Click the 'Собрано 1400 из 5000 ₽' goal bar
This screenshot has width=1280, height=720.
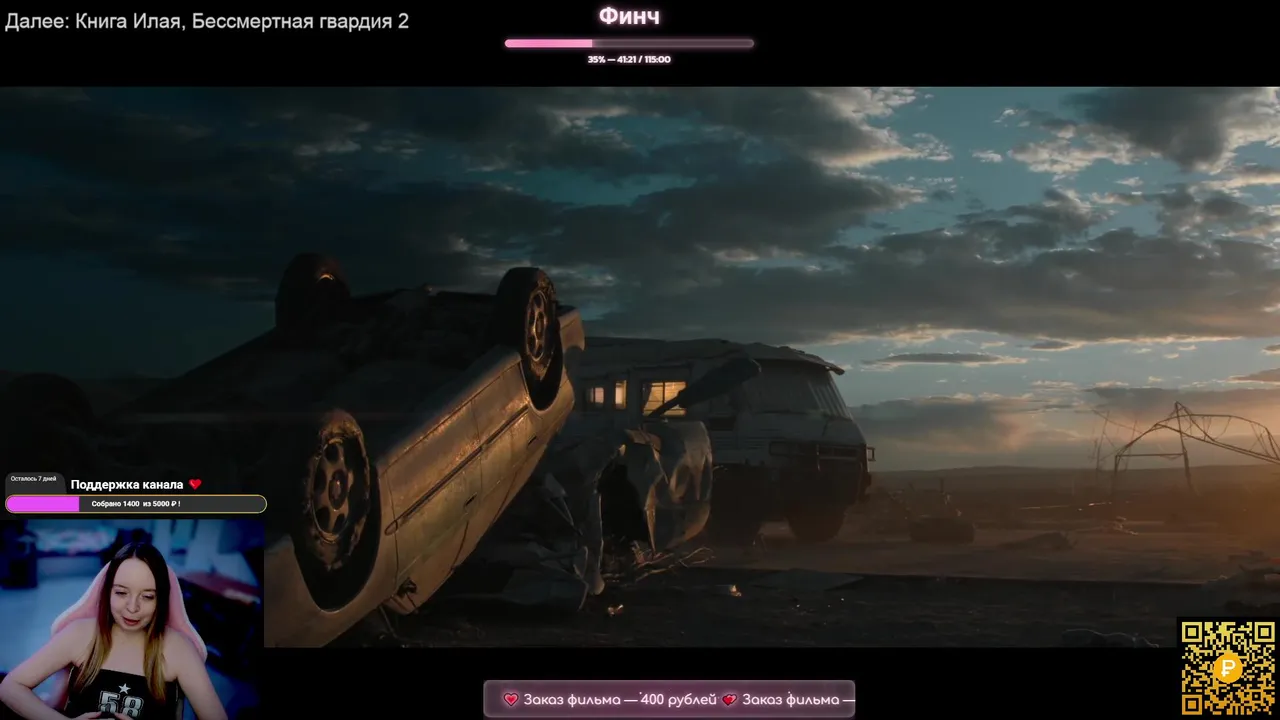(x=136, y=504)
